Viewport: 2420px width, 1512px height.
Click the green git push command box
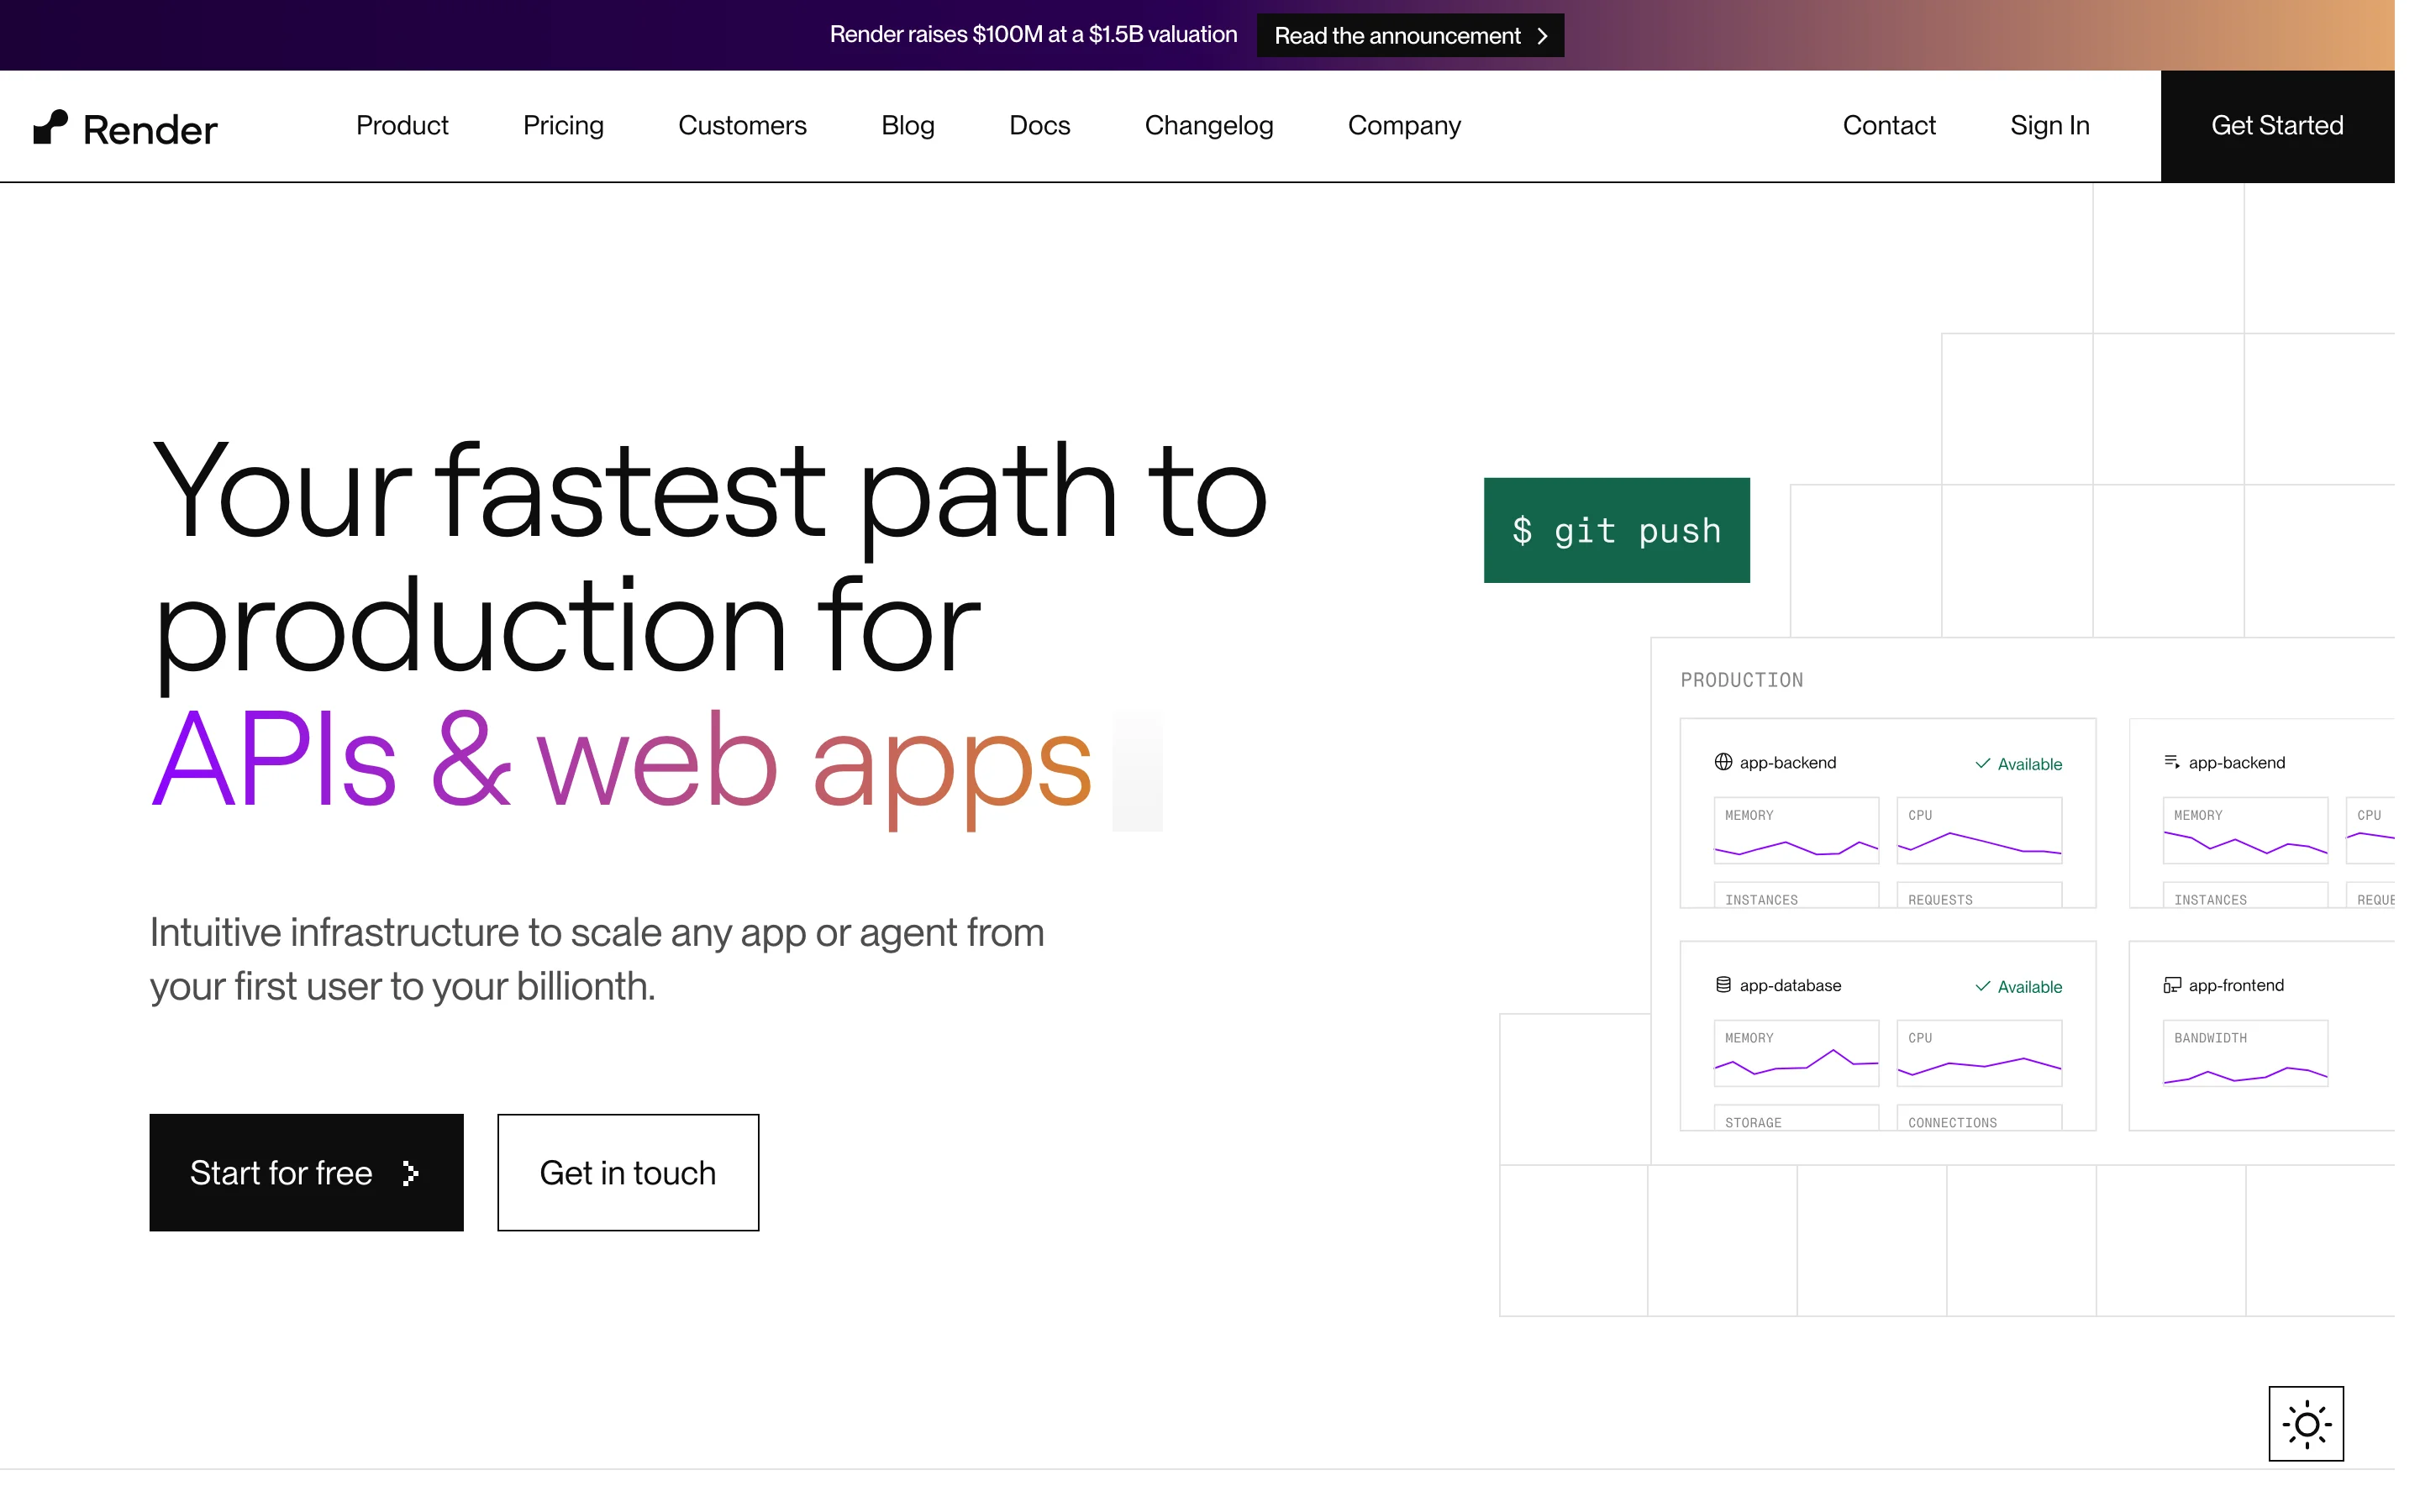[1616, 530]
